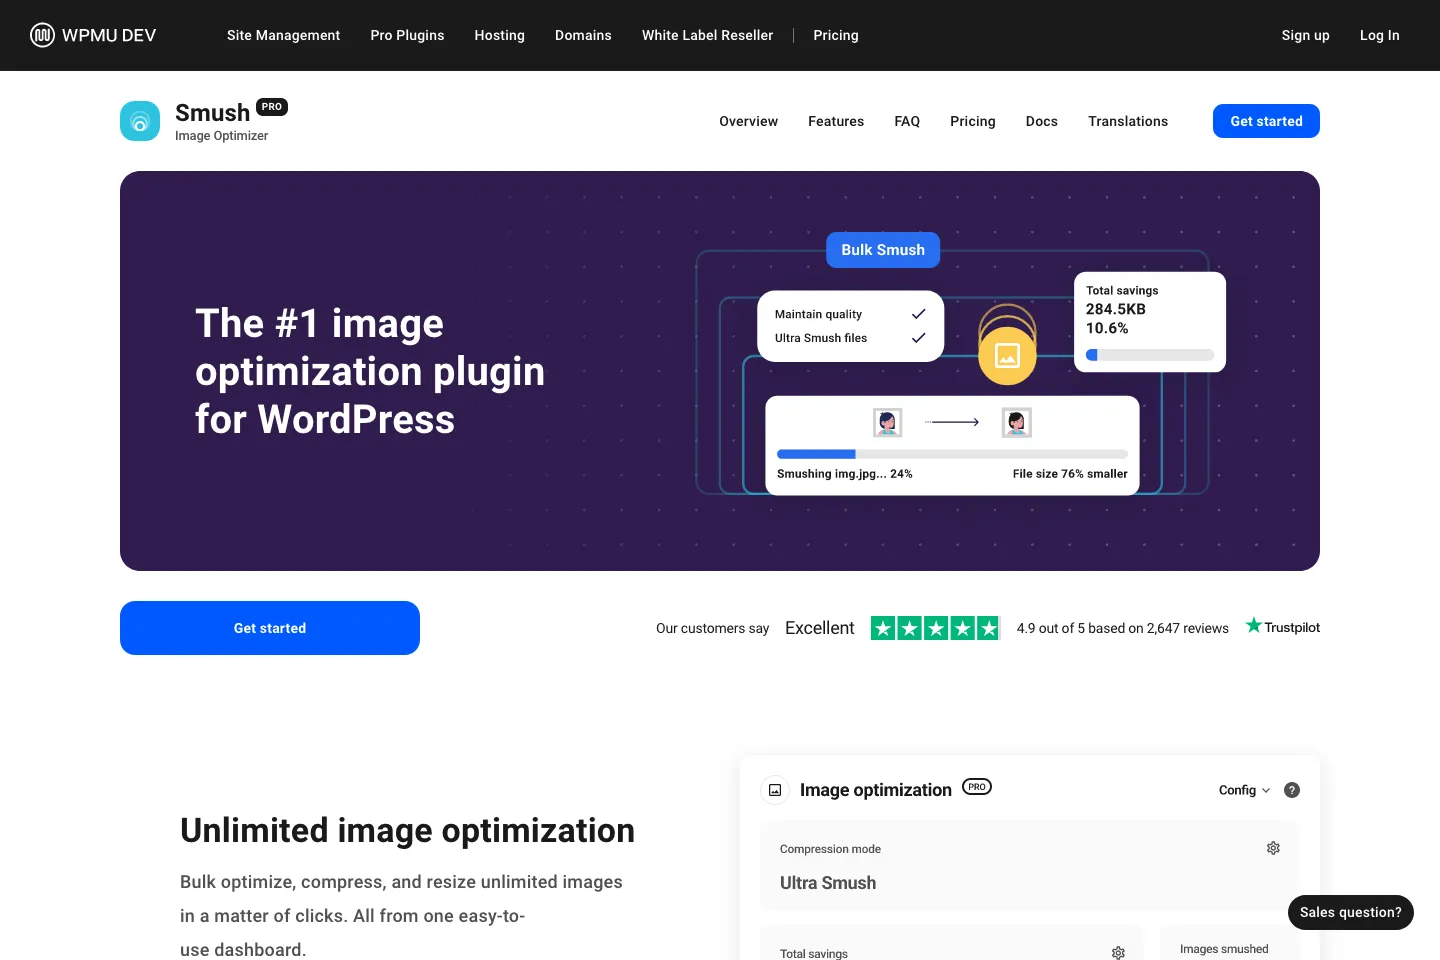Click the Image optimization panel icon
The height and width of the screenshot is (960, 1440).
(x=775, y=790)
